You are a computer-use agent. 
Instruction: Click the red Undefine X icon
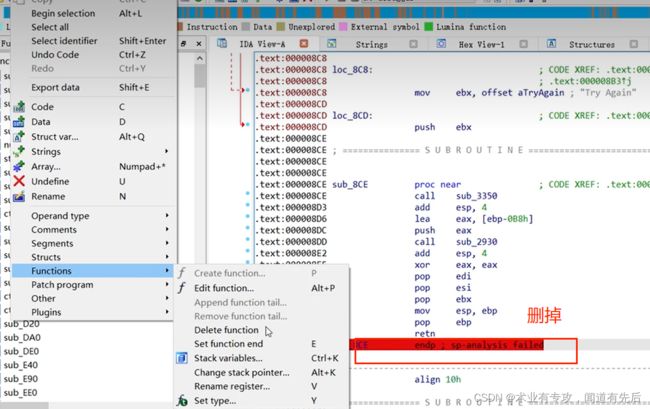(x=19, y=181)
